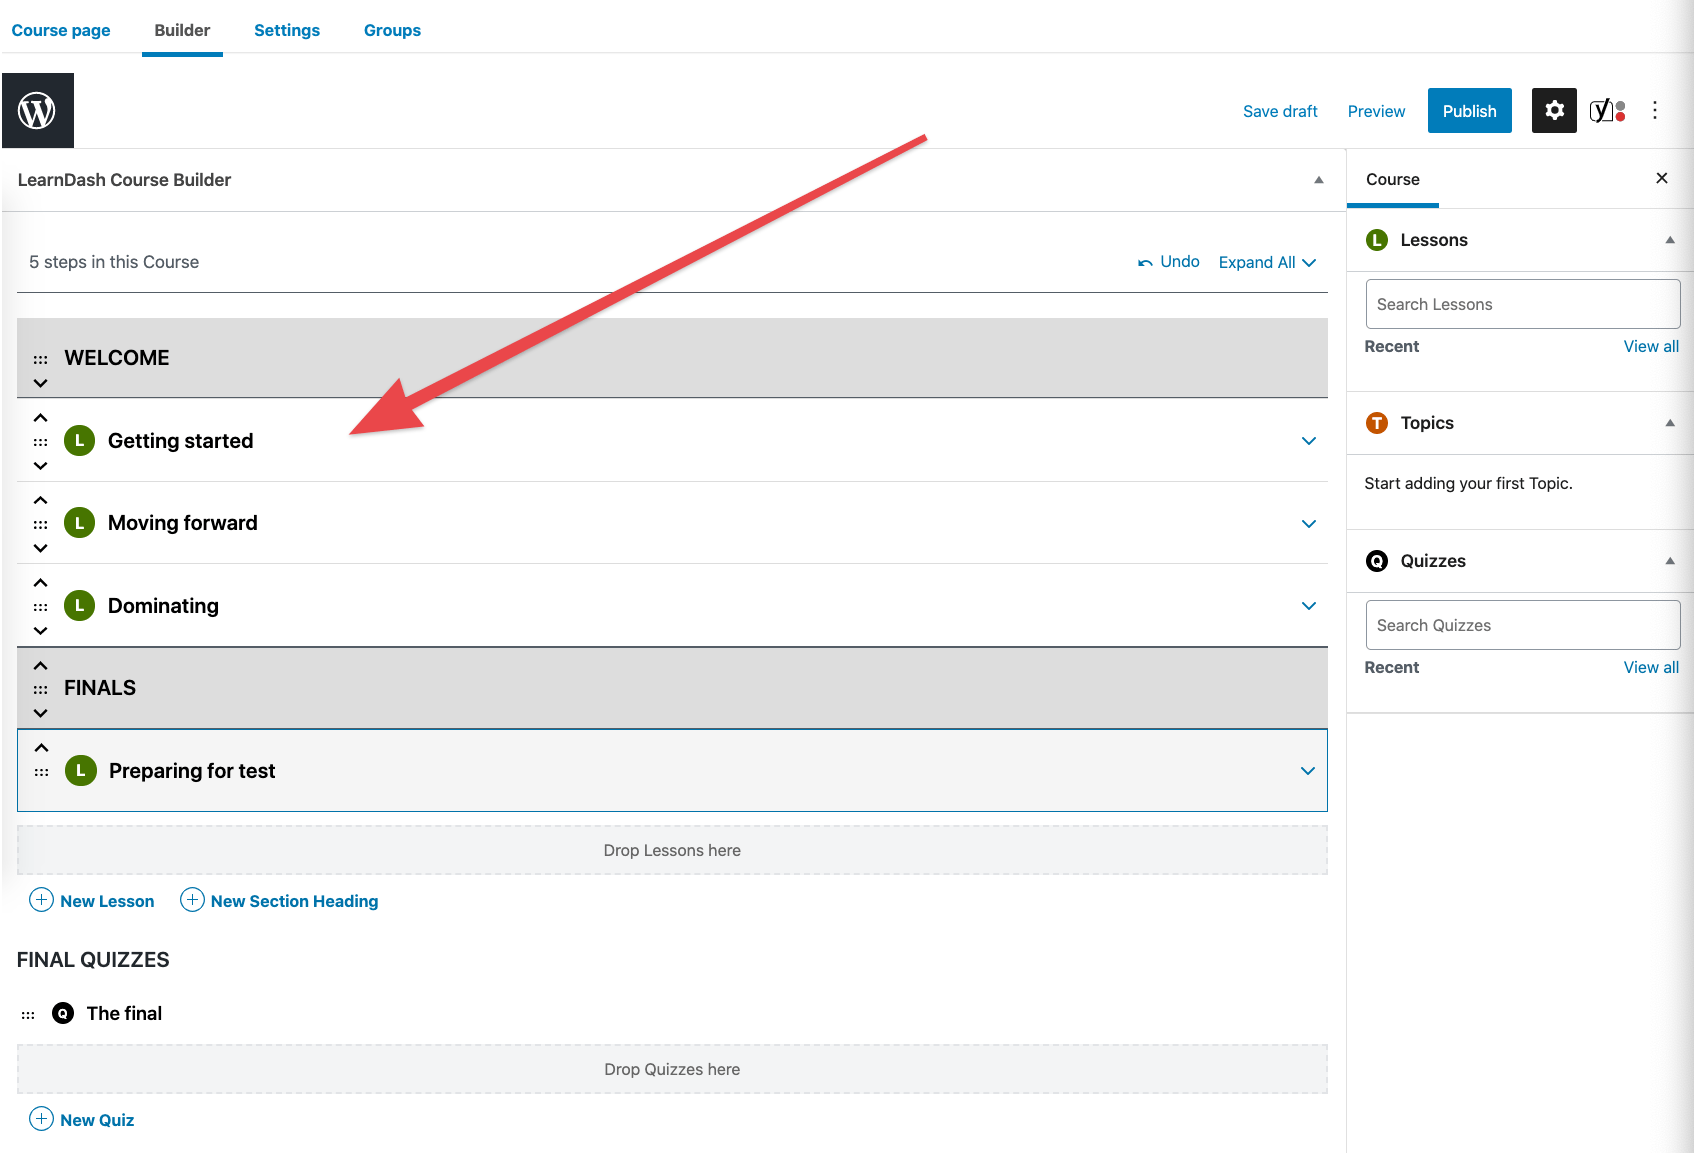Expand the Moving forward lesson

tap(1308, 524)
